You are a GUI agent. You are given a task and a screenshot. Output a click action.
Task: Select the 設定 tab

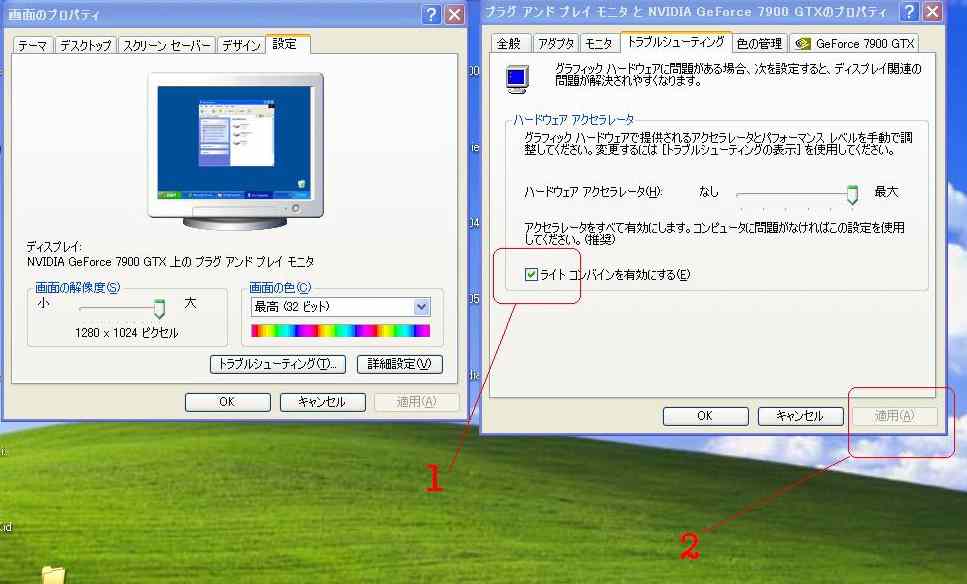[285, 43]
